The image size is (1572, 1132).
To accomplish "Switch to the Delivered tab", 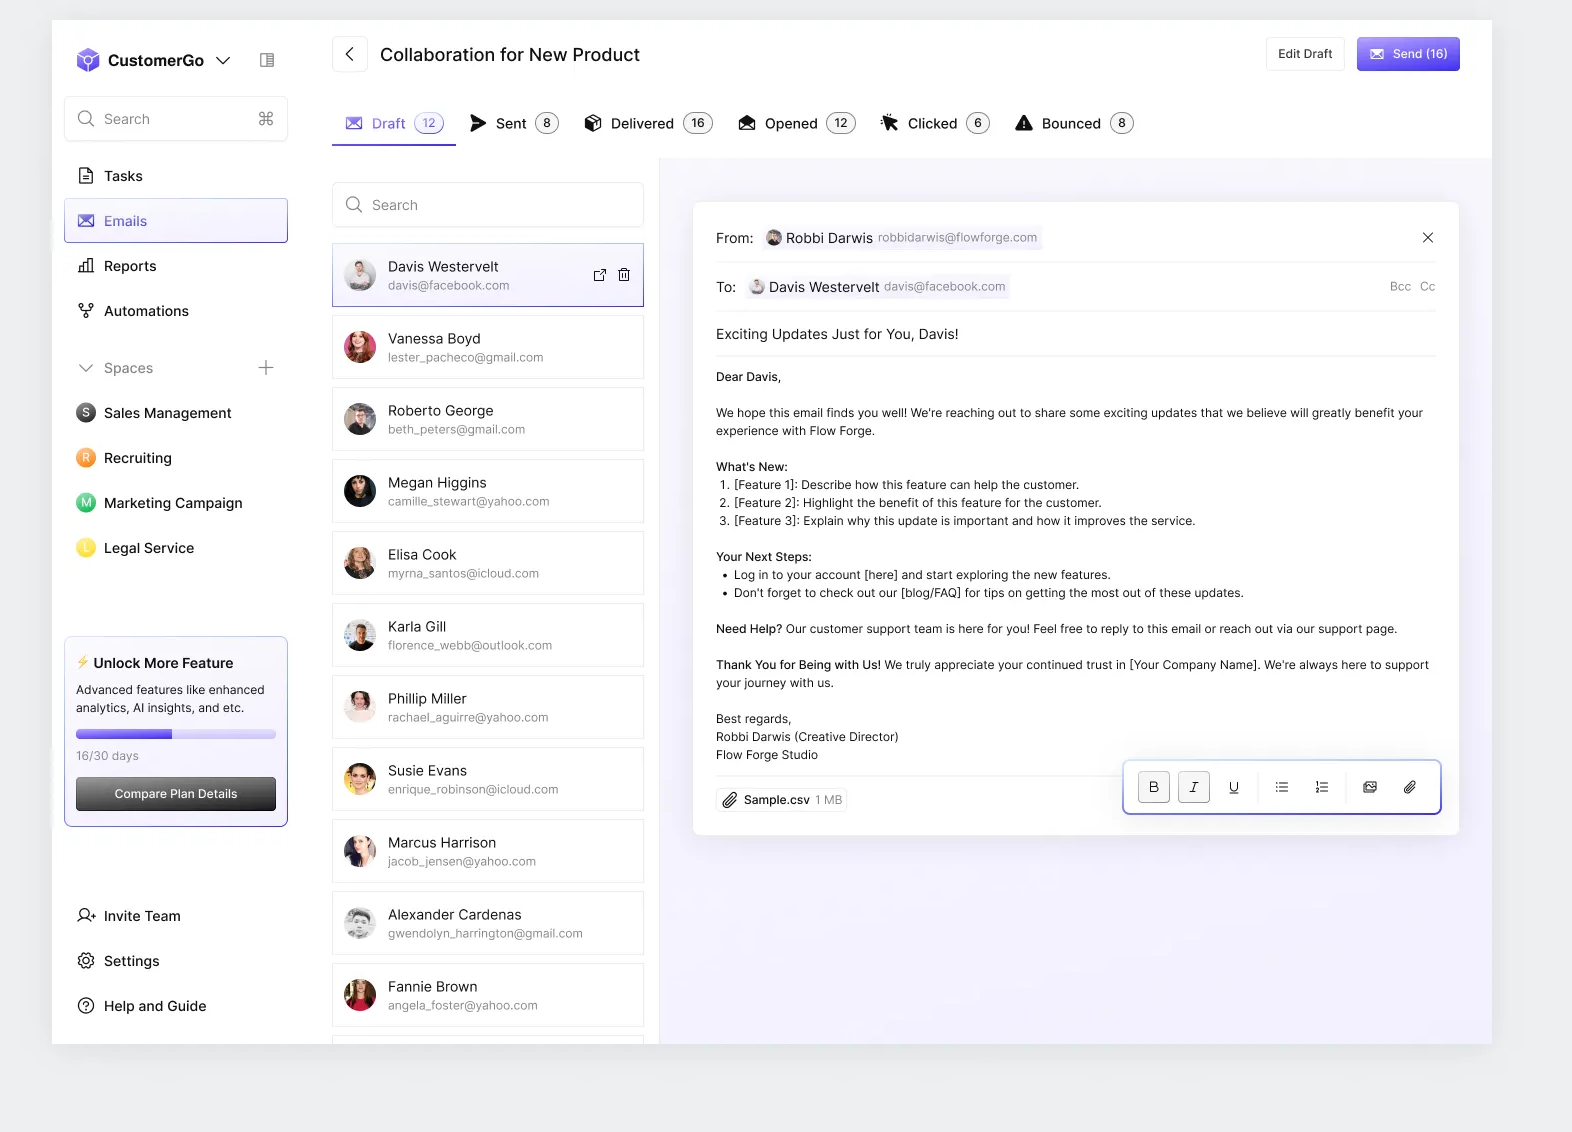I will click(648, 124).
